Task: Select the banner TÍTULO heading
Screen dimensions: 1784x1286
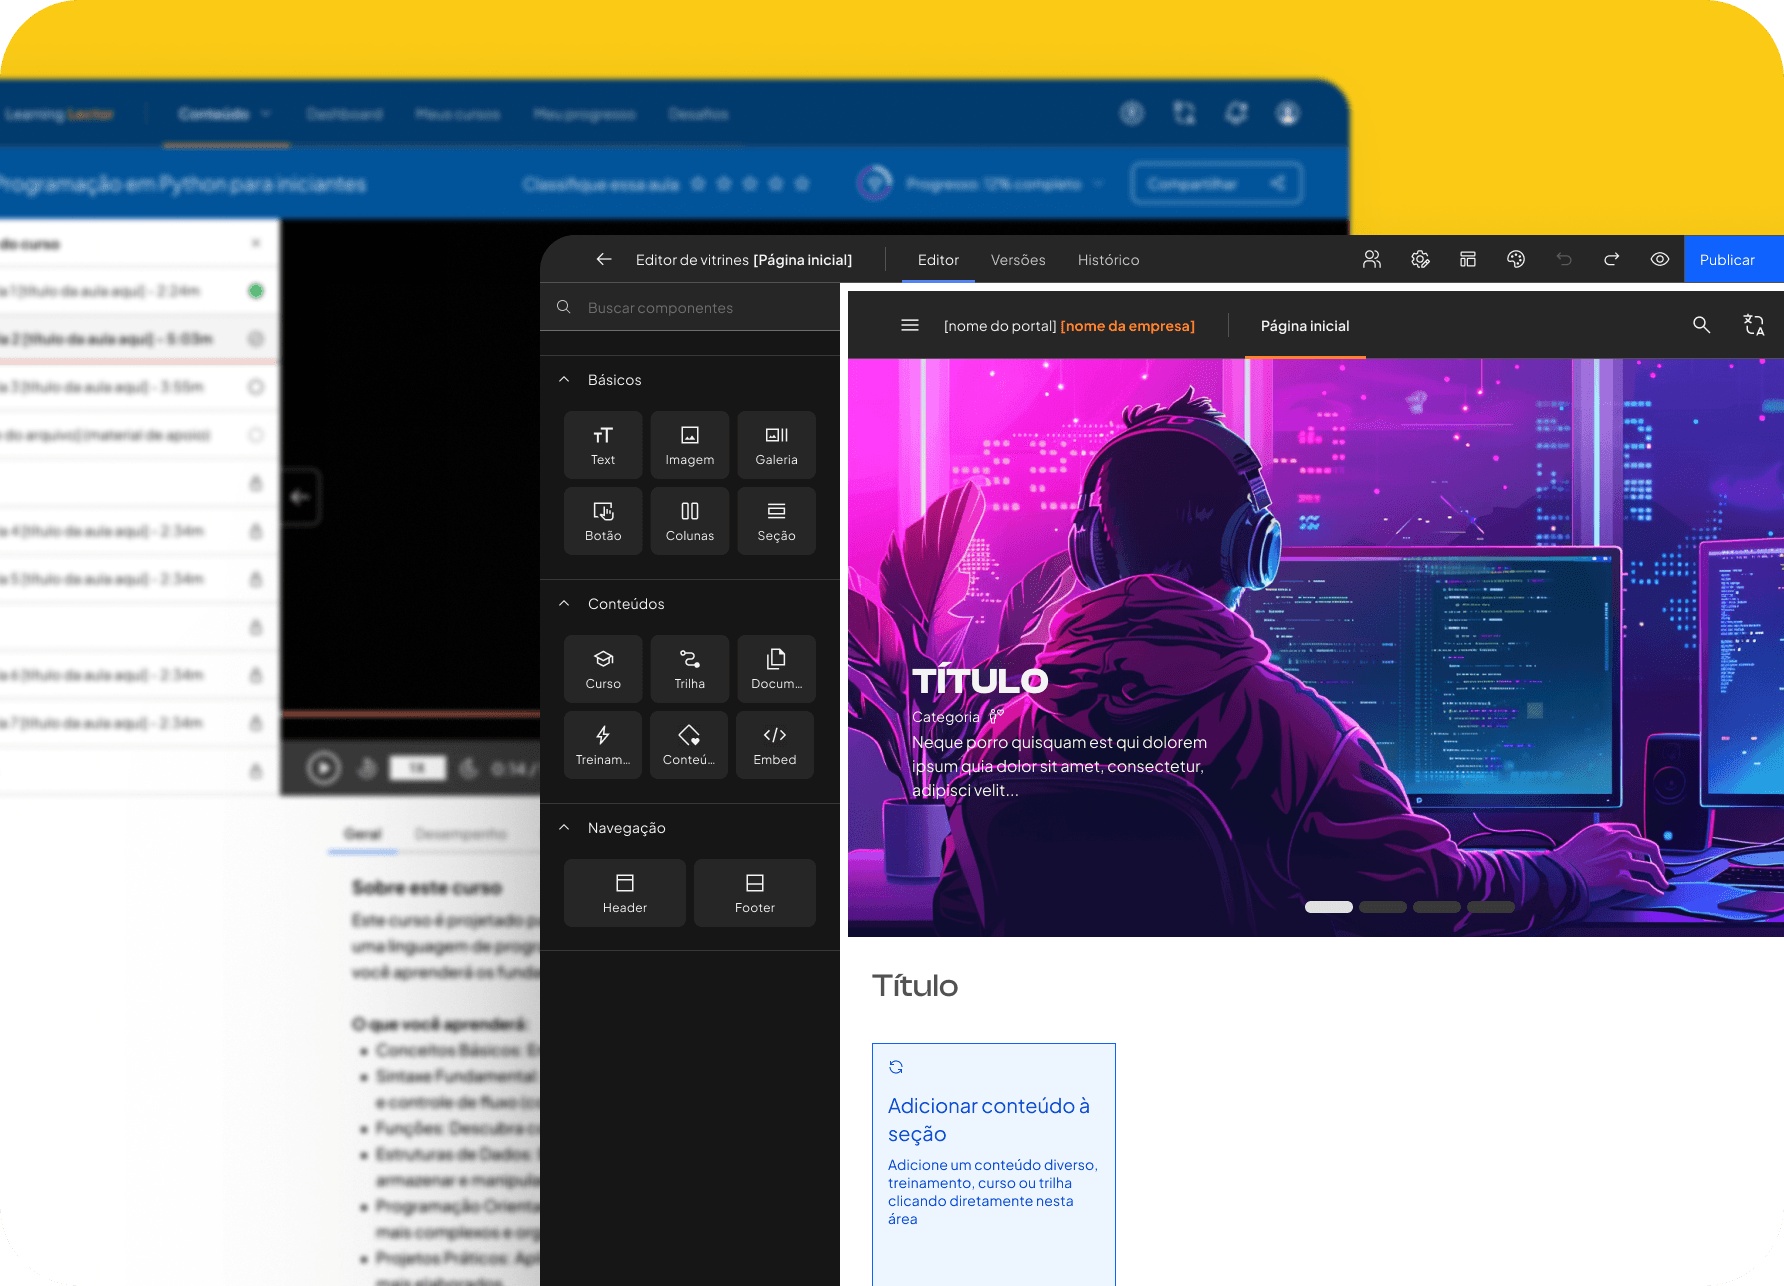Action: [x=980, y=682]
